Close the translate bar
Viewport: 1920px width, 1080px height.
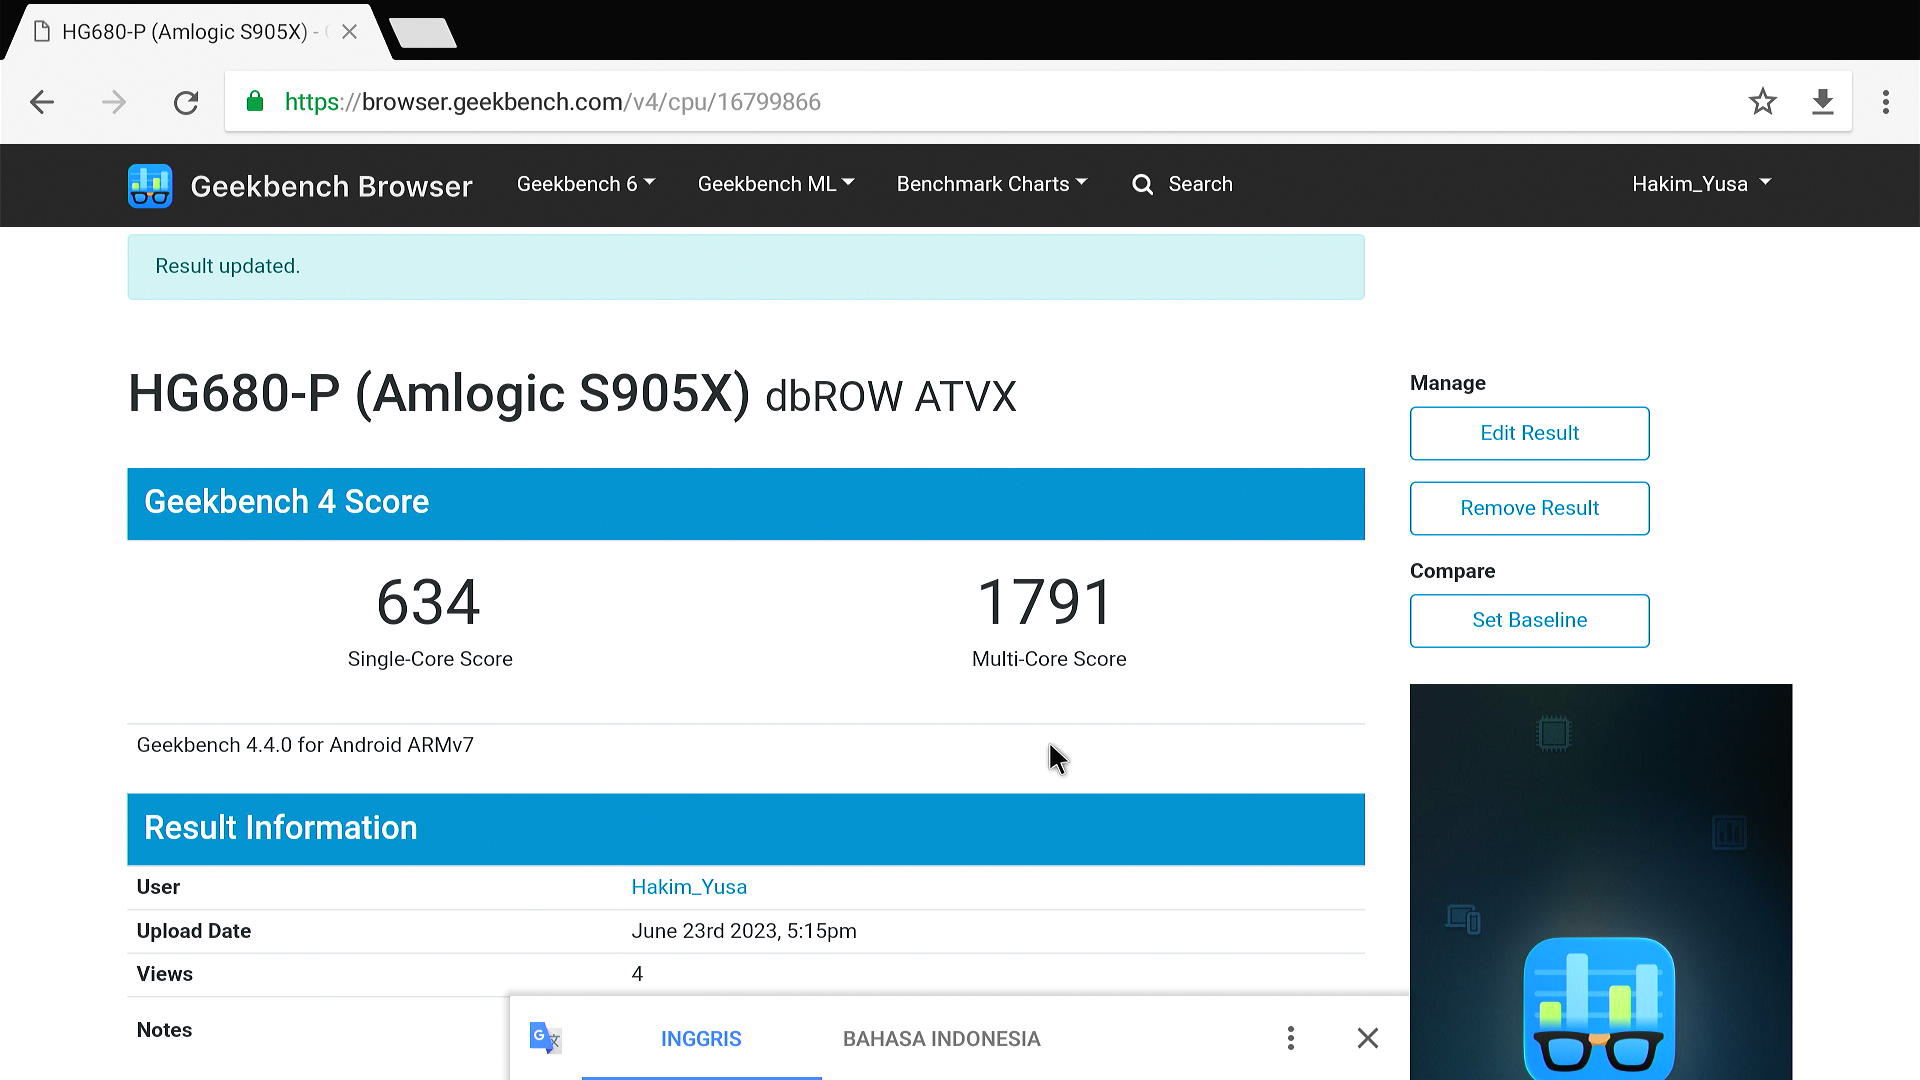[x=1367, y=1038]
